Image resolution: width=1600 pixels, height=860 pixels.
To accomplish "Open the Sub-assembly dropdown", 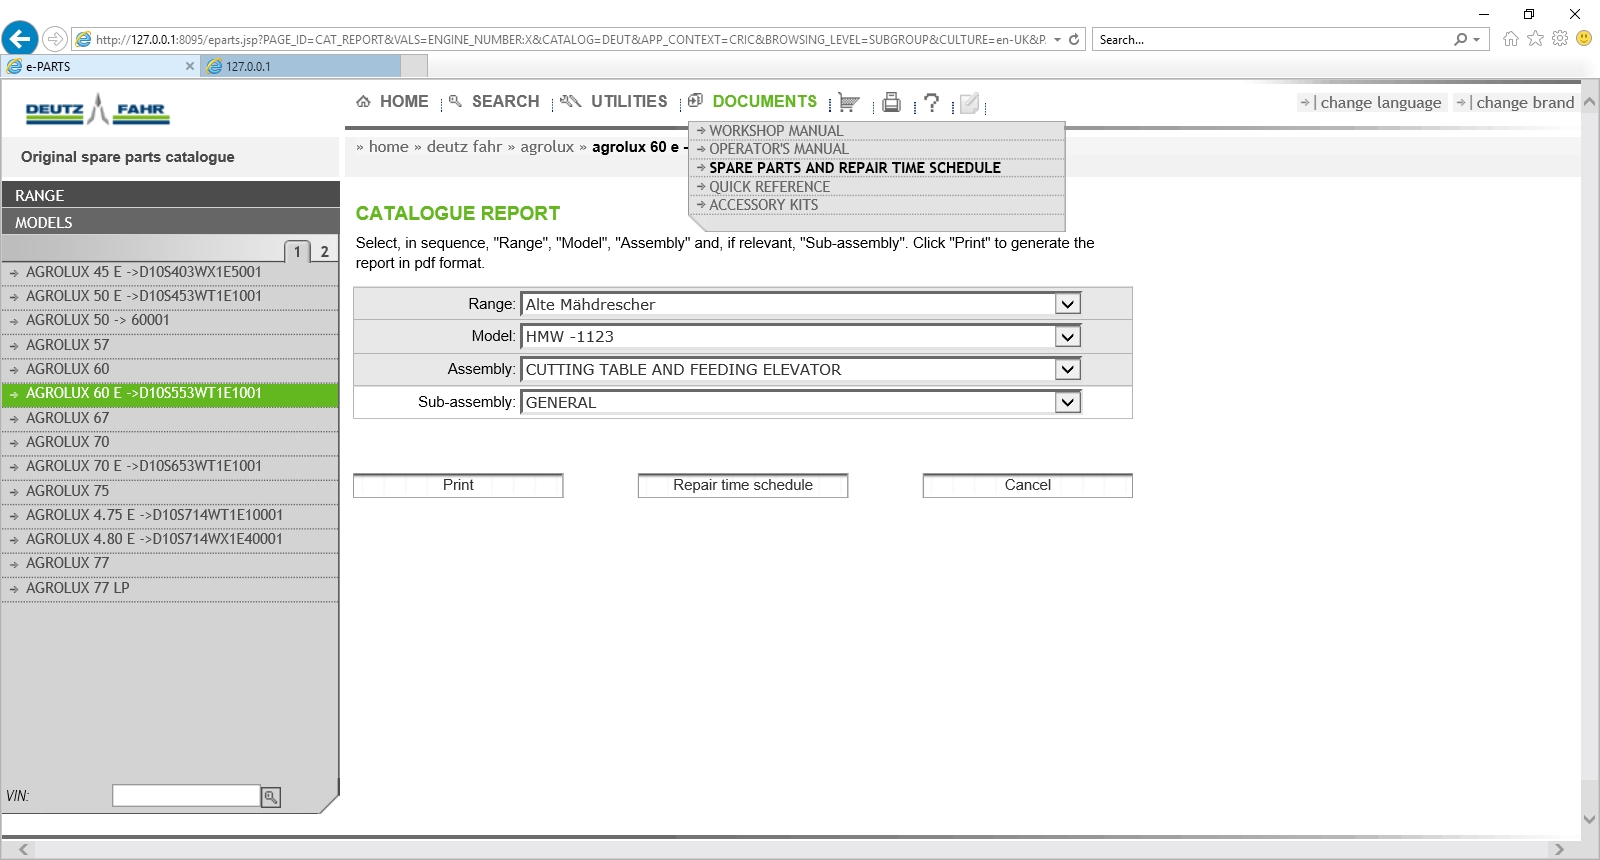I will (1068, 402).
